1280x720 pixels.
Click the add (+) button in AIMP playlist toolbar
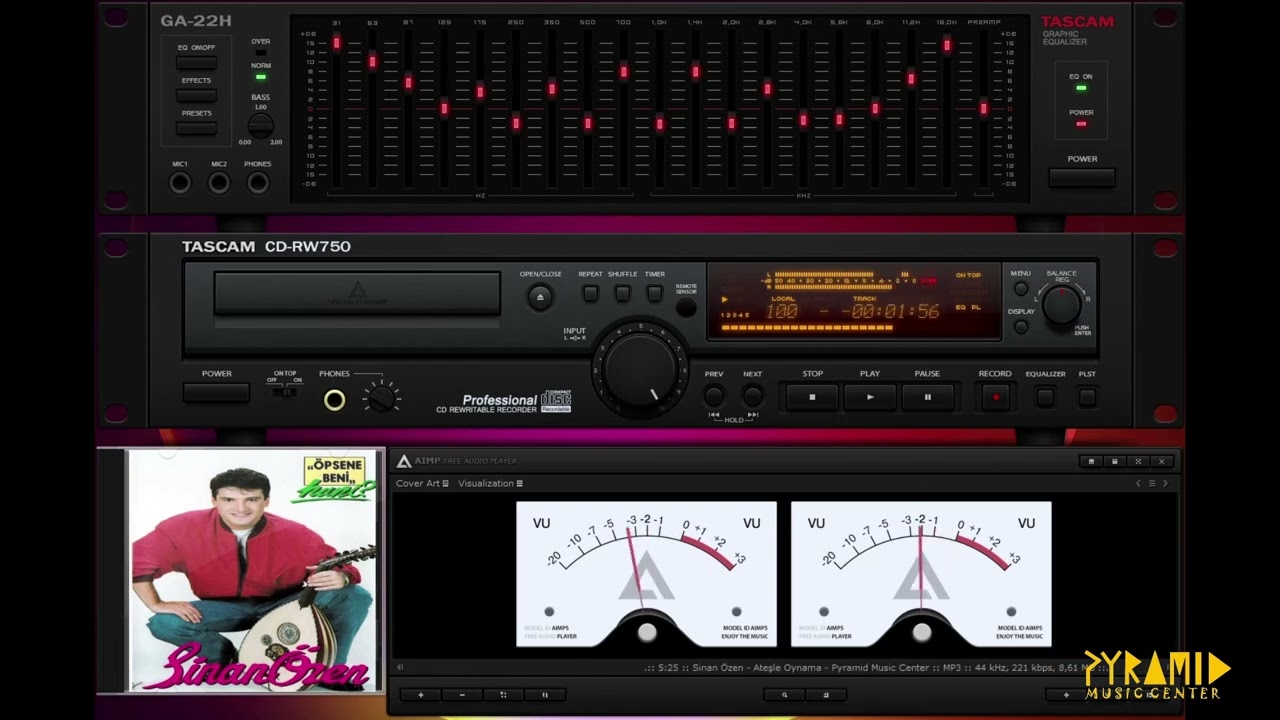tap(421, 694)
